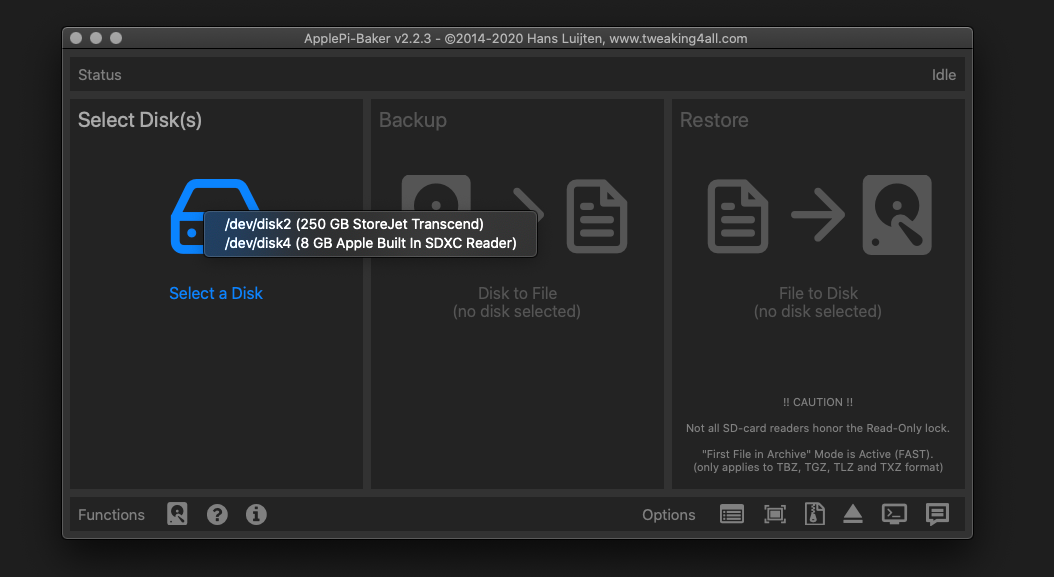
Task: Click the SD-card Read-Only lock warning text
Action: coord(818,428)
